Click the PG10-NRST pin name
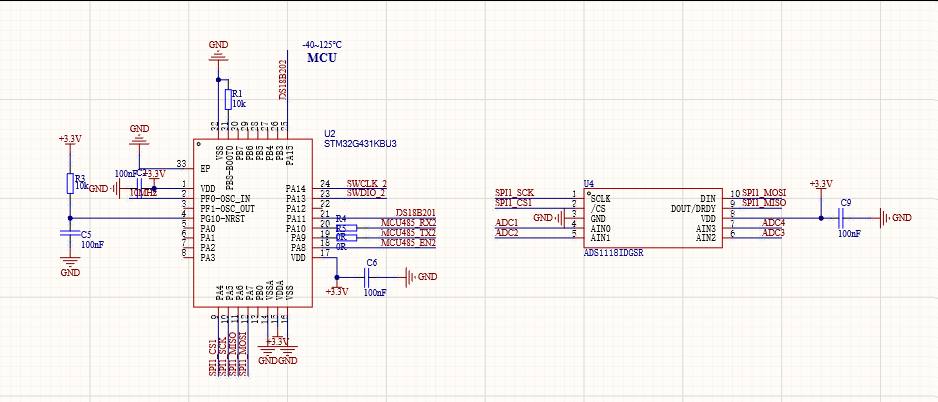This screenshot has width=938, height=402. pyautogui.click(x=225, y=218)
